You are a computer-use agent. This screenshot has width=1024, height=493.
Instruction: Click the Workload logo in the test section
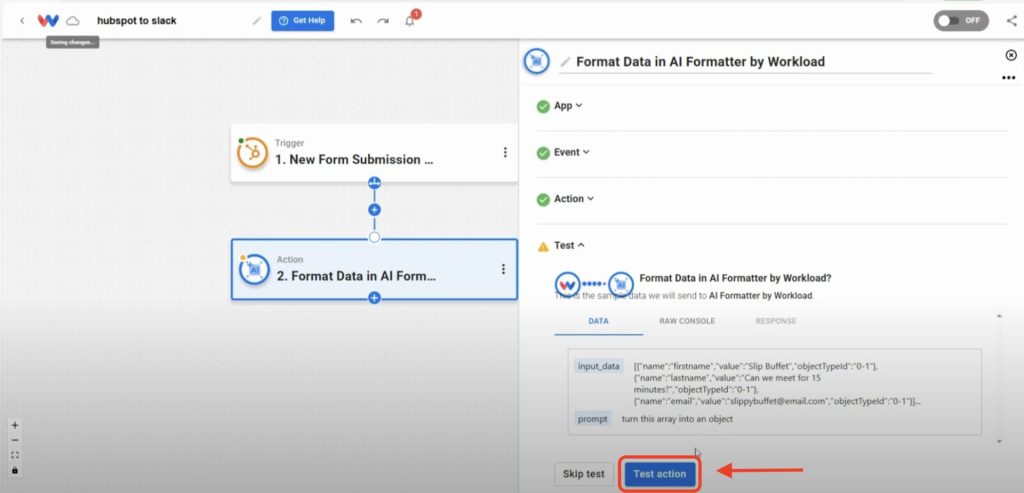tap(568, 285)
